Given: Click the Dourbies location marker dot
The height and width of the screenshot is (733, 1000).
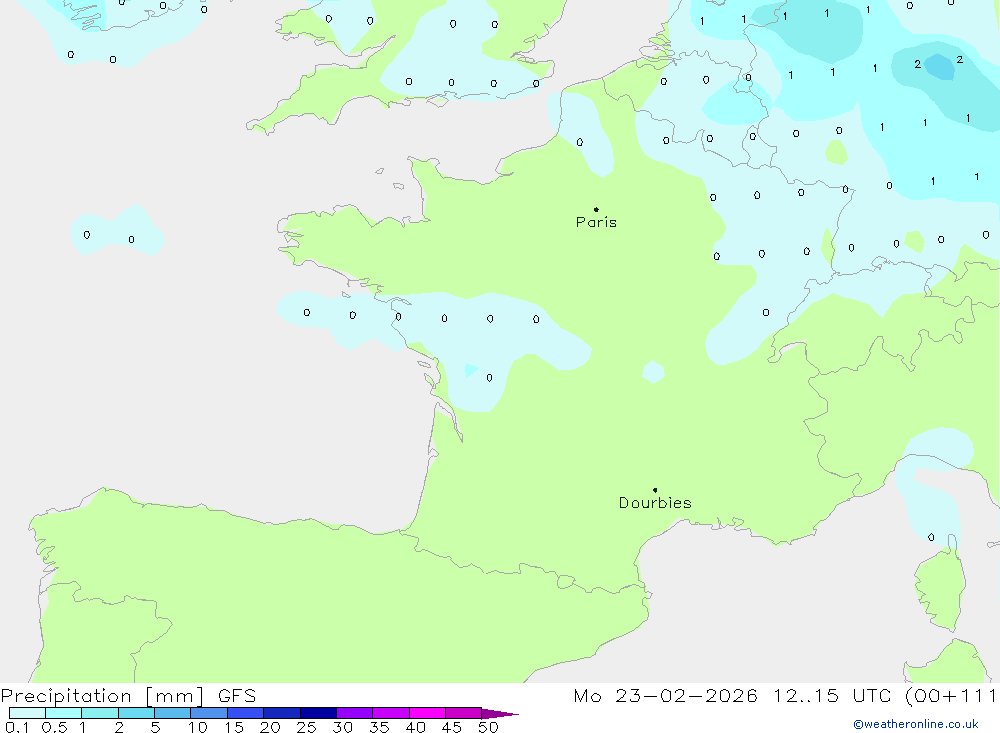Looking at the screenshot, I should click(x=655, y=490).
